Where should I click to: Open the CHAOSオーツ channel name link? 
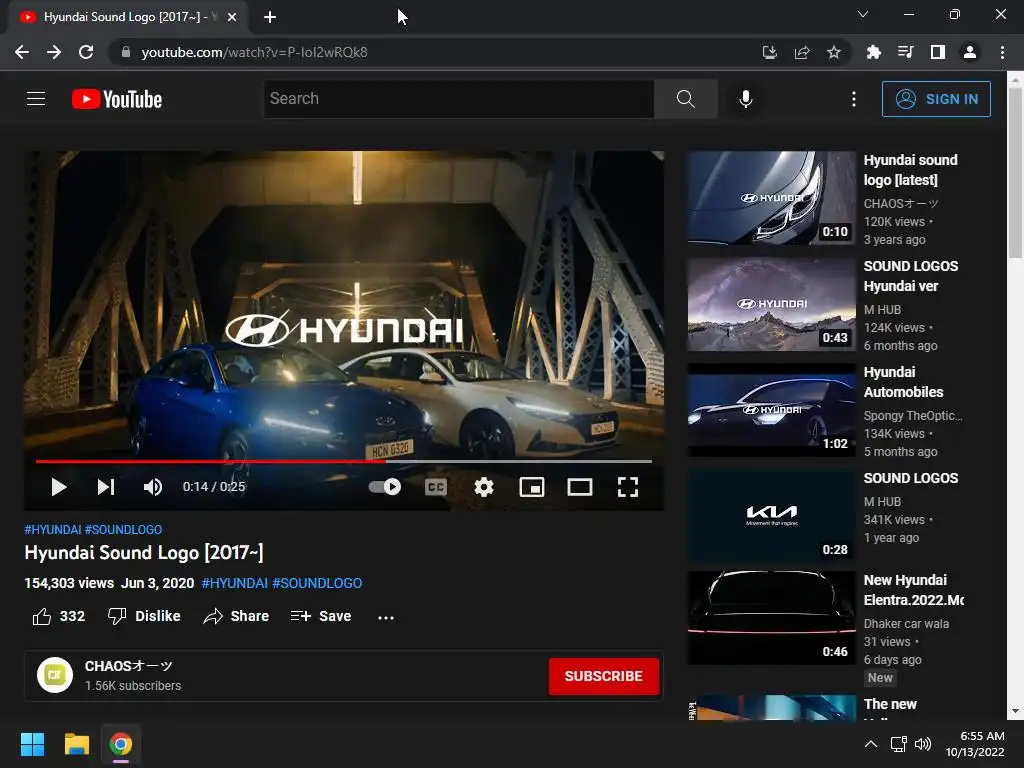pyautogui.click(x=129, y=666)
